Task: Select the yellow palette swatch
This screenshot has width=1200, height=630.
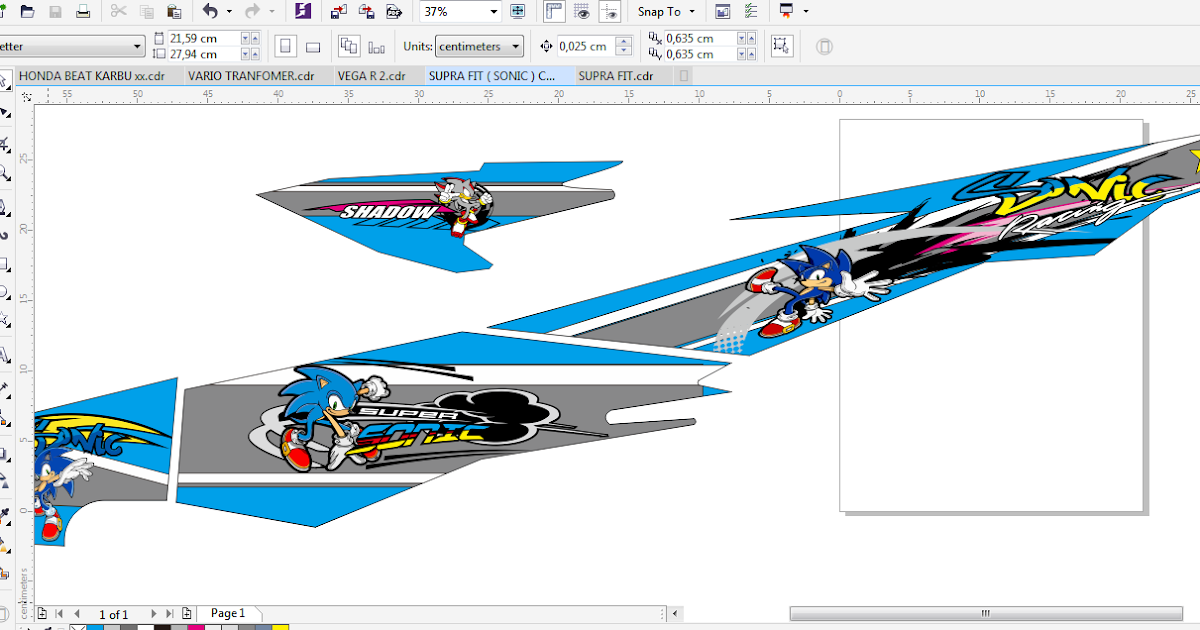Action: [x=281, y=627]
